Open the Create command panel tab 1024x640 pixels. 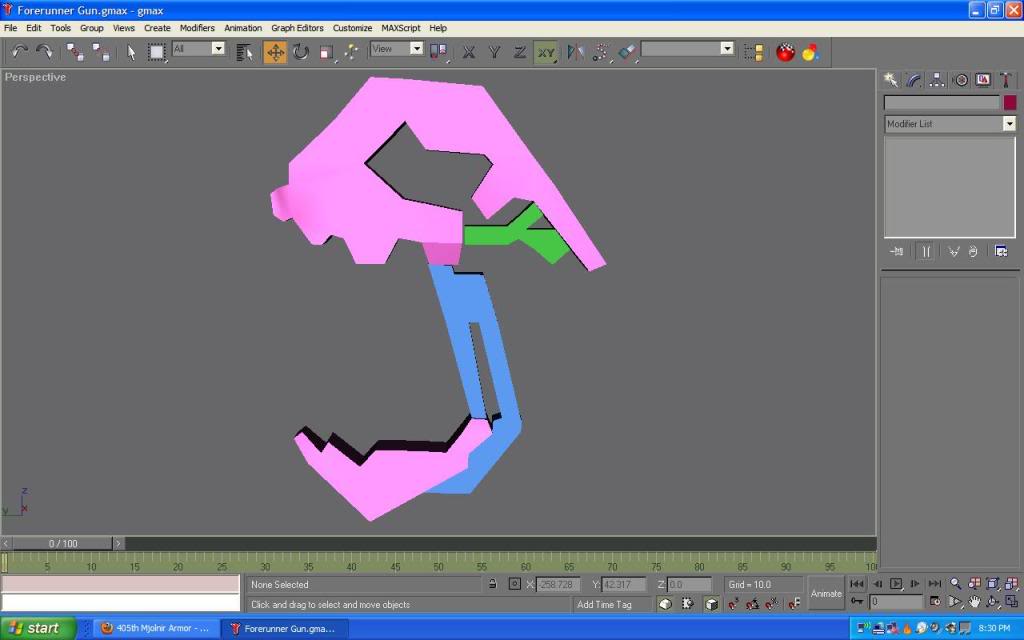click(890, 80)
